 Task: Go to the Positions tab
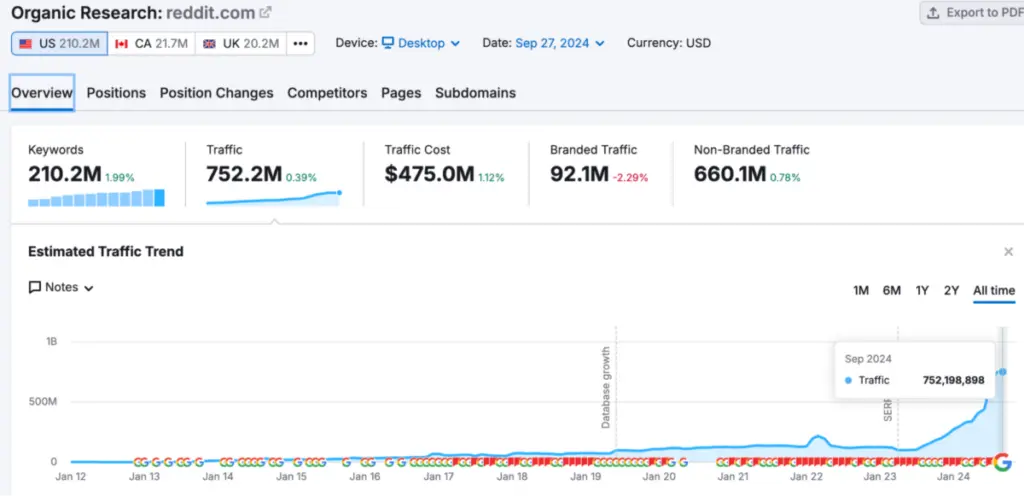tap(116, 93)
